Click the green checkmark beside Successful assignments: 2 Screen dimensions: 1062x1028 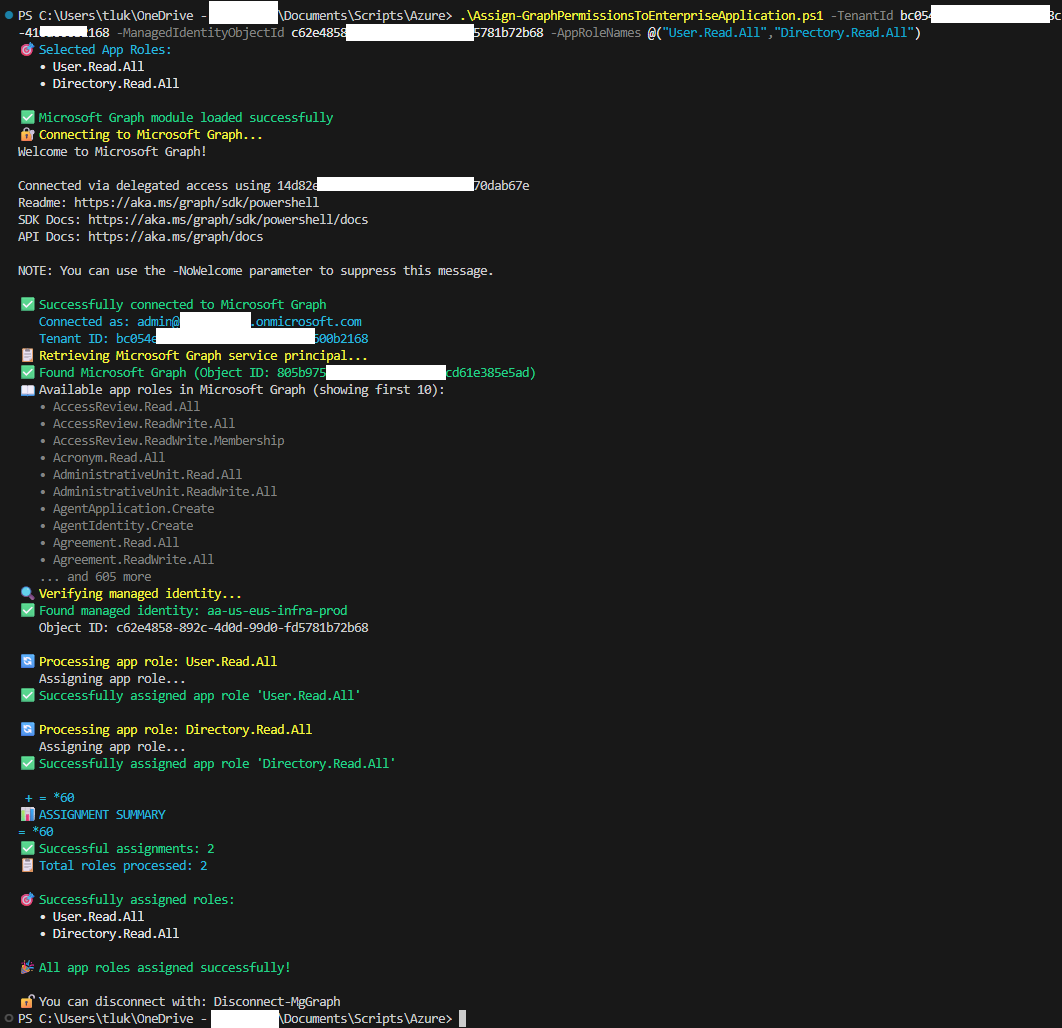(27, 849)
